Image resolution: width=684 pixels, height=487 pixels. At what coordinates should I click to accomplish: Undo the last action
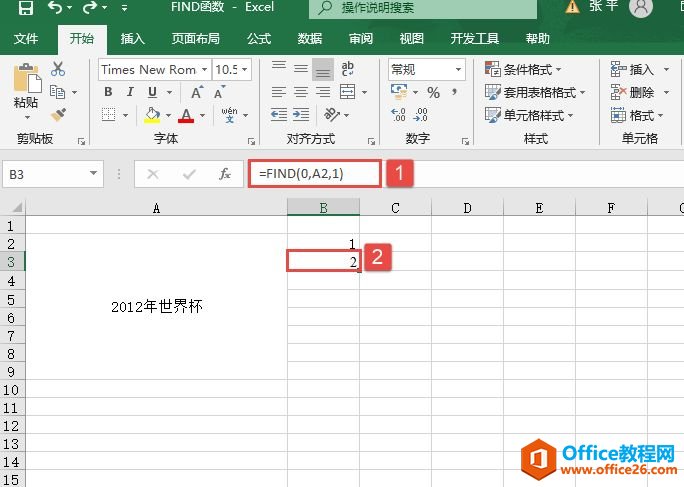55,7
